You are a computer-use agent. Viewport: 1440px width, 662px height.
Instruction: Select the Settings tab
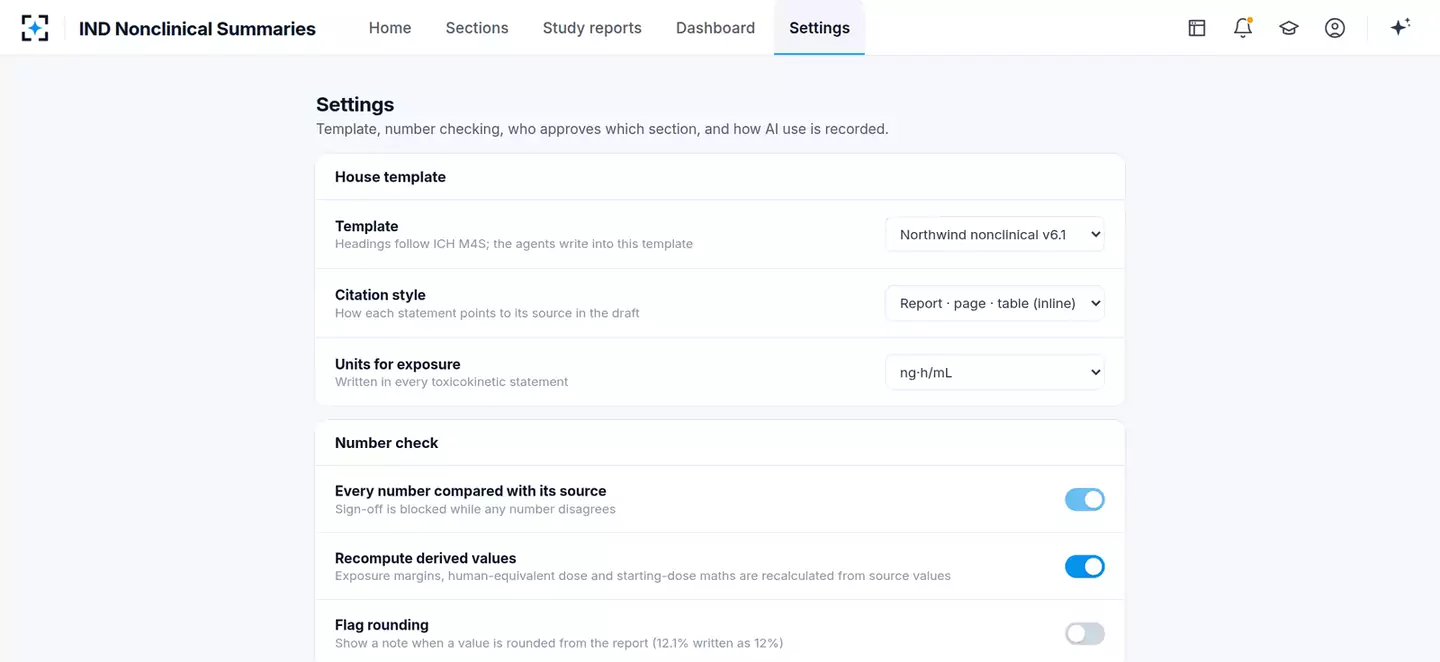tap(819, 28)
